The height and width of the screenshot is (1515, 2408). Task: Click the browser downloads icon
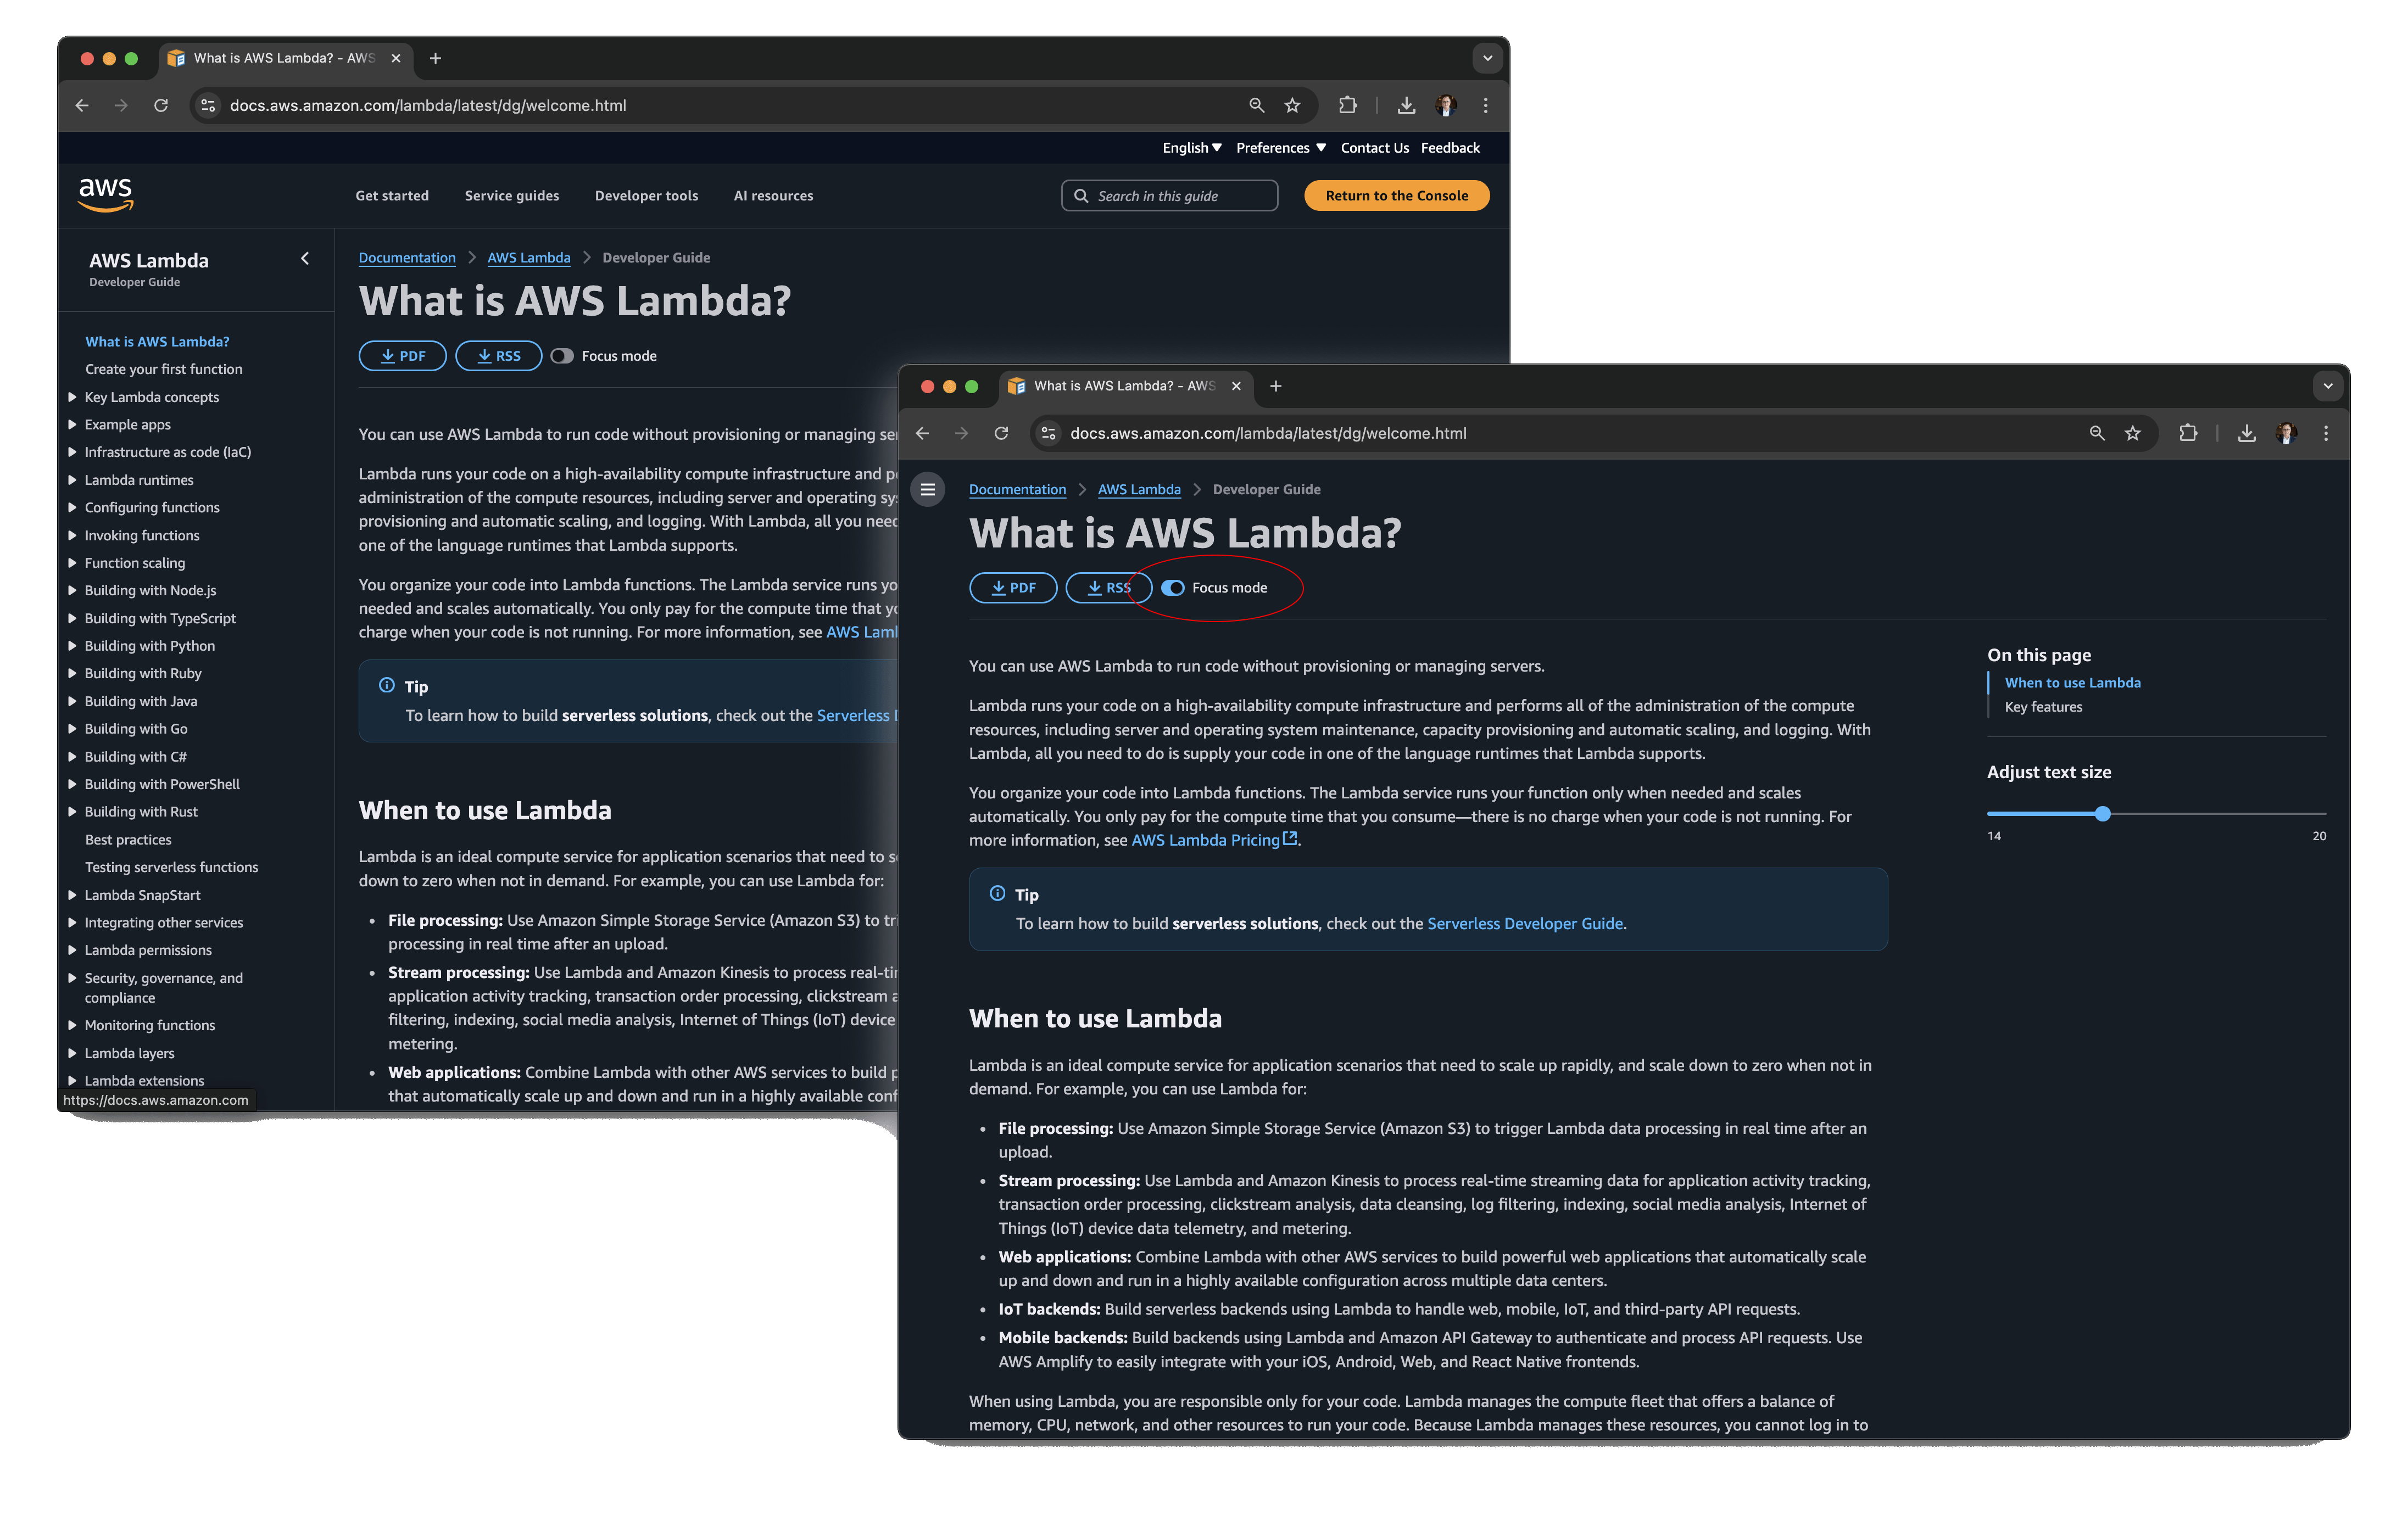pyautogui.click(x=2247, y=433)
